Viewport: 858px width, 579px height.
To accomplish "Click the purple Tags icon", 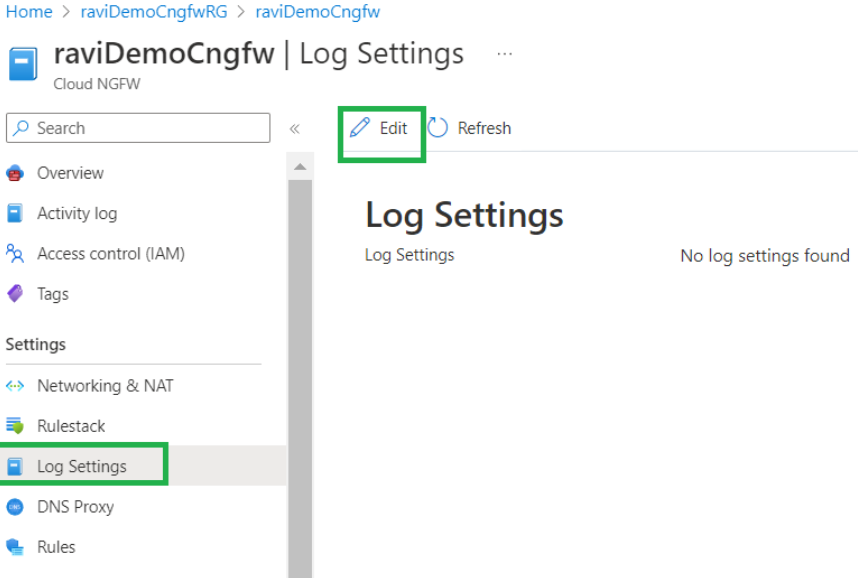I will tap(15, 294).
